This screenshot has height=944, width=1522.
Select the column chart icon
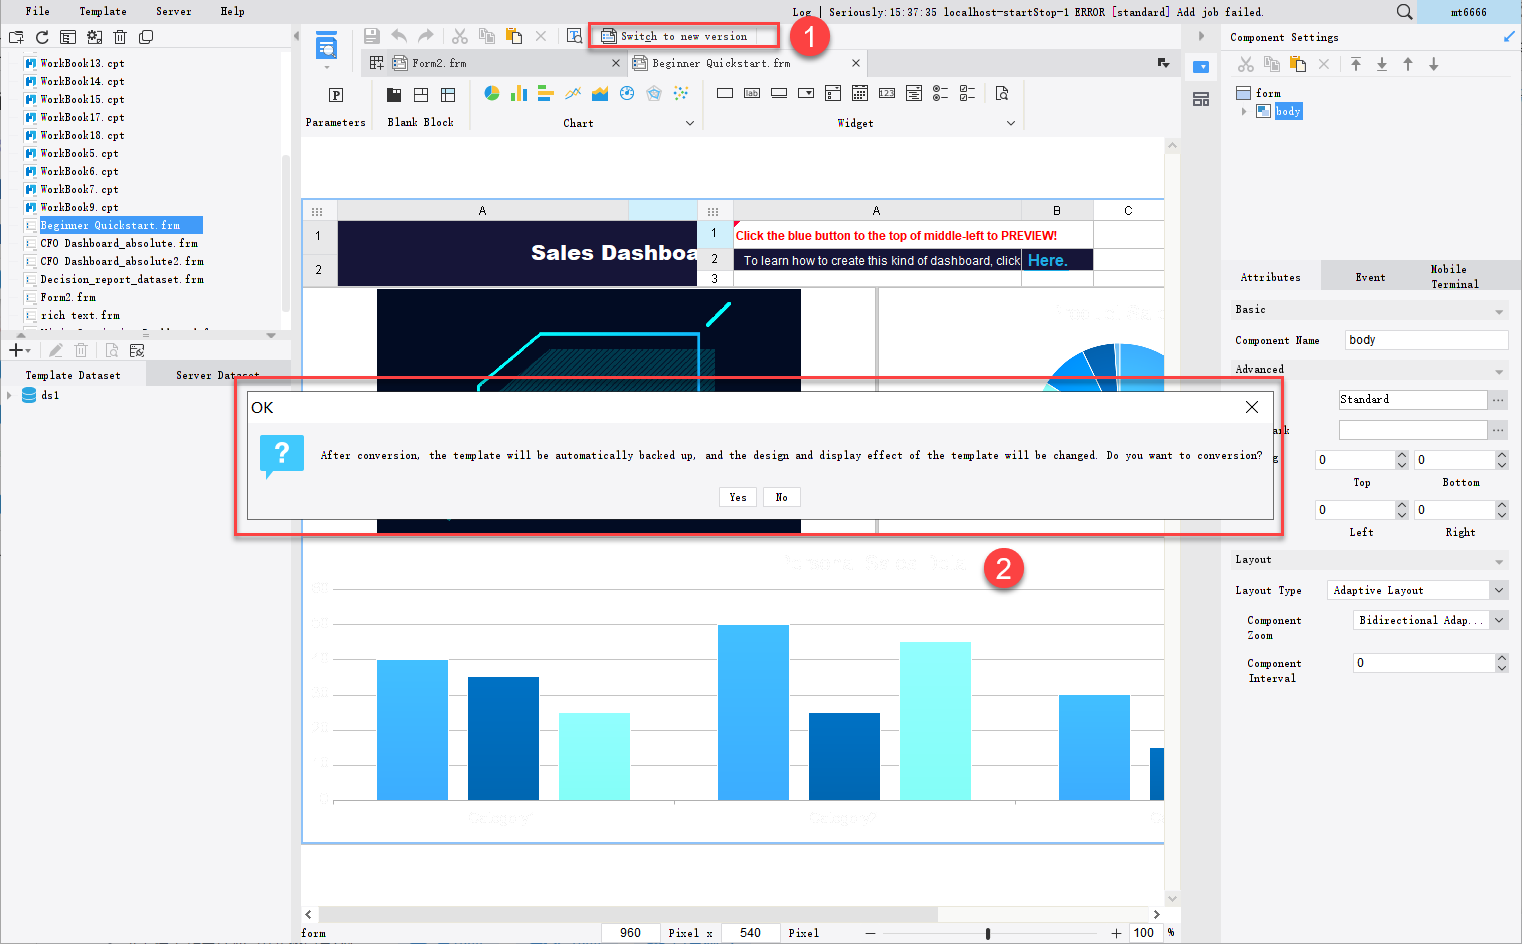pos(519,93)
